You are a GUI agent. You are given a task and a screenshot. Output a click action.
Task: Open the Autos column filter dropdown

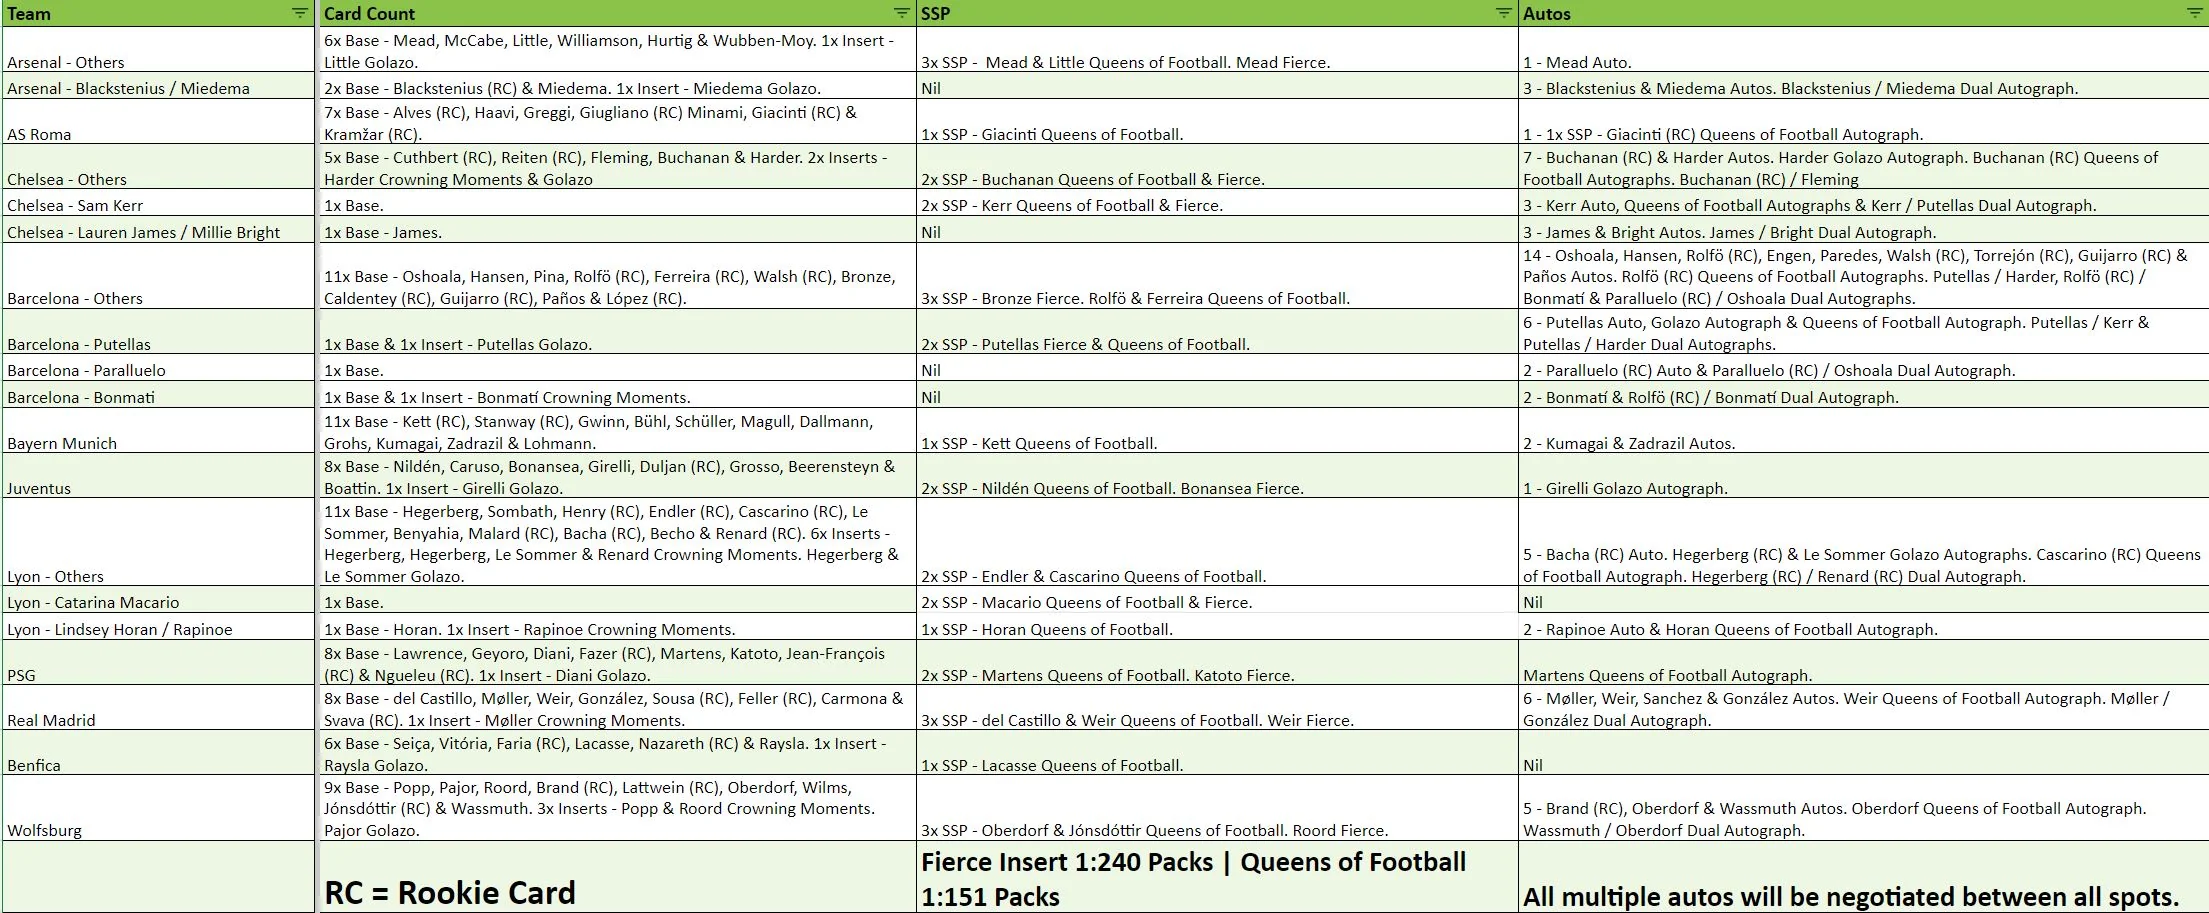tap(2195, 13)
